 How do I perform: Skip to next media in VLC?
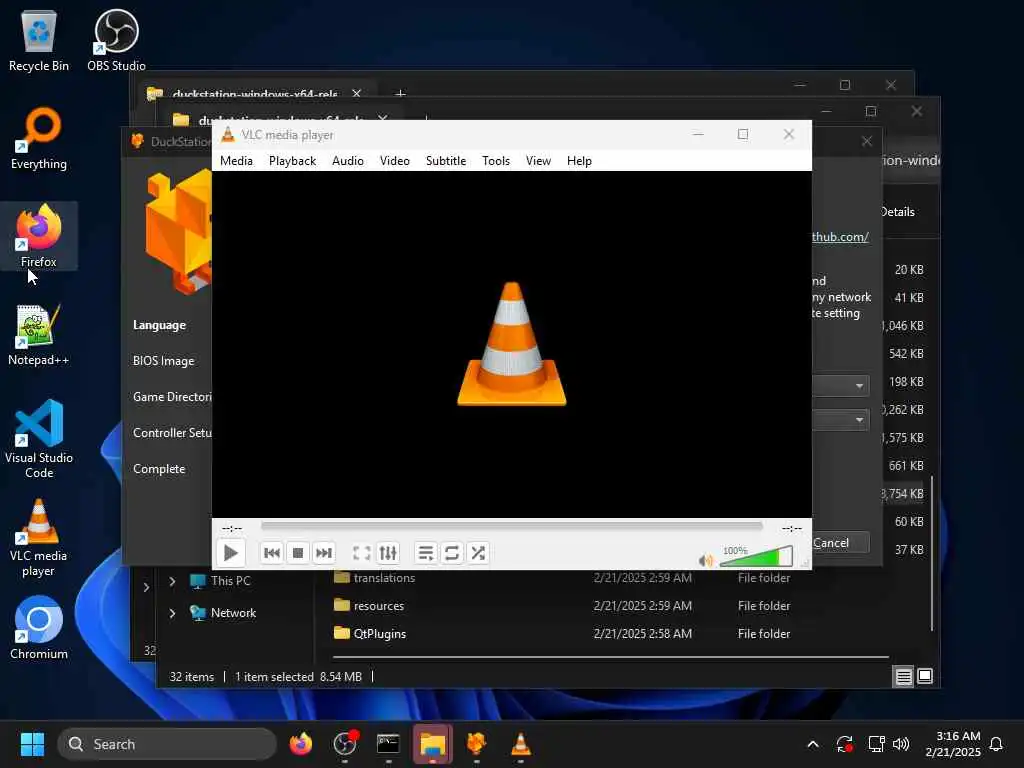click(x=324, y=553)
